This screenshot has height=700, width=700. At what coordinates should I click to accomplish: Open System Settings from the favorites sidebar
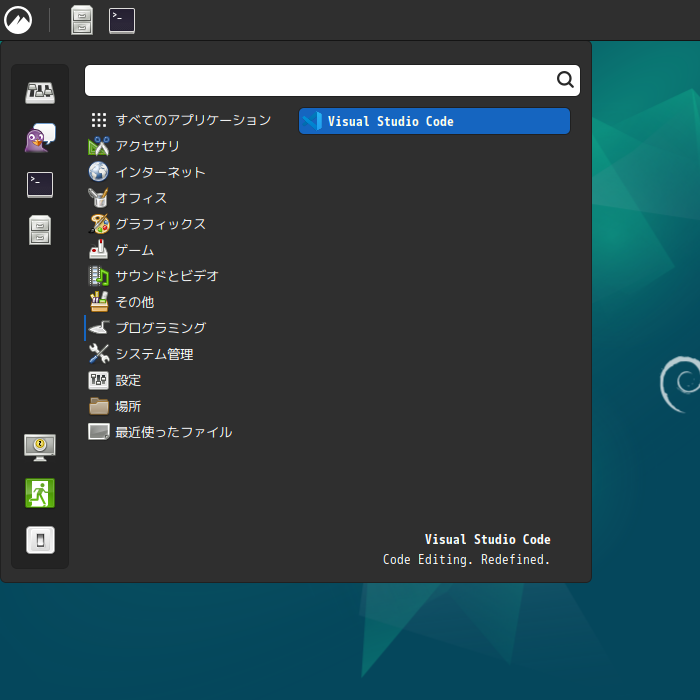click(40, 93)
